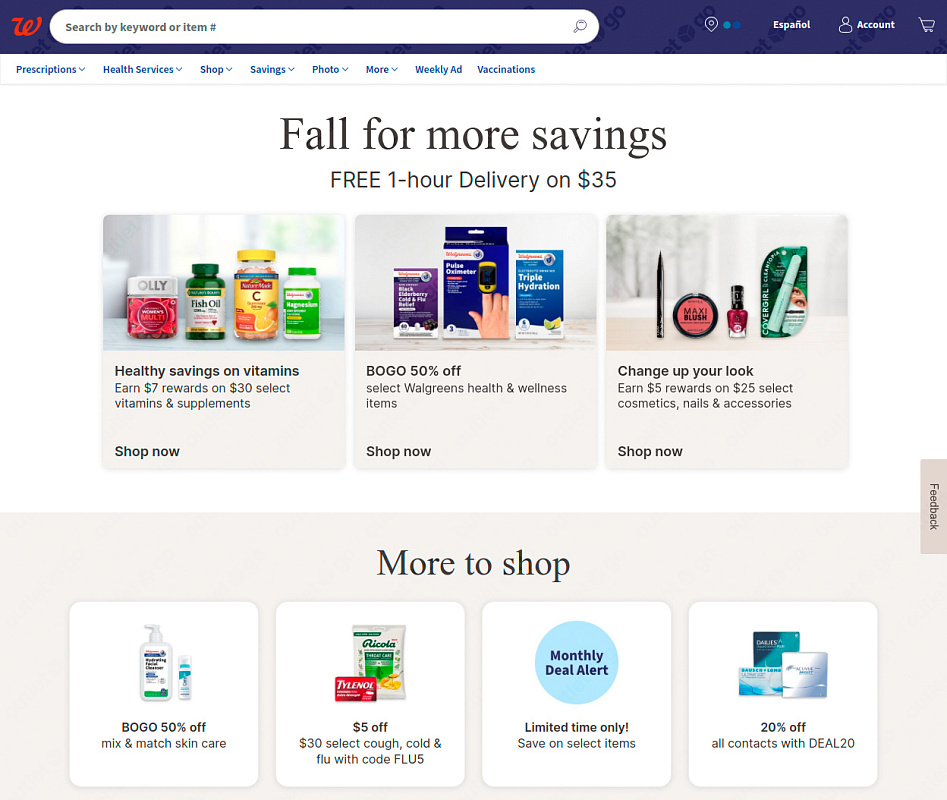Select the BOGO health & wellness product image
The height and width of the screenshot is (800, 947).
(x=475, y=283)
